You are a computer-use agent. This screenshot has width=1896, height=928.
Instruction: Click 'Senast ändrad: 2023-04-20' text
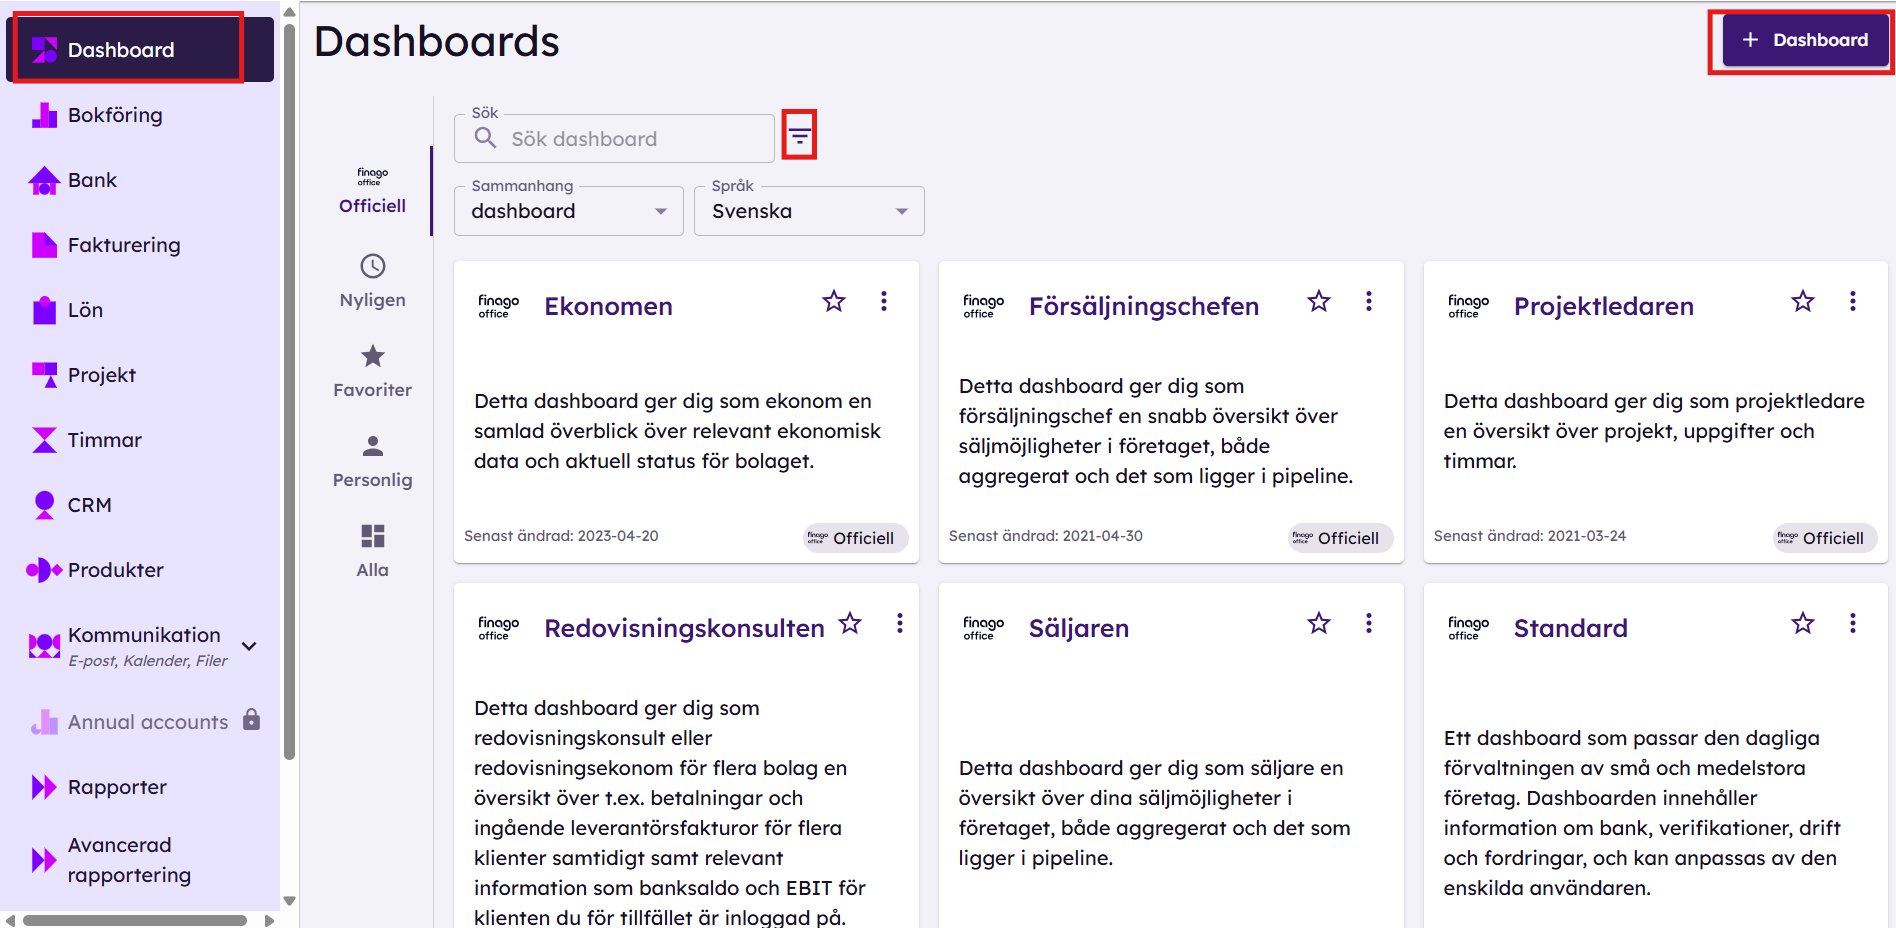[561, 536]
